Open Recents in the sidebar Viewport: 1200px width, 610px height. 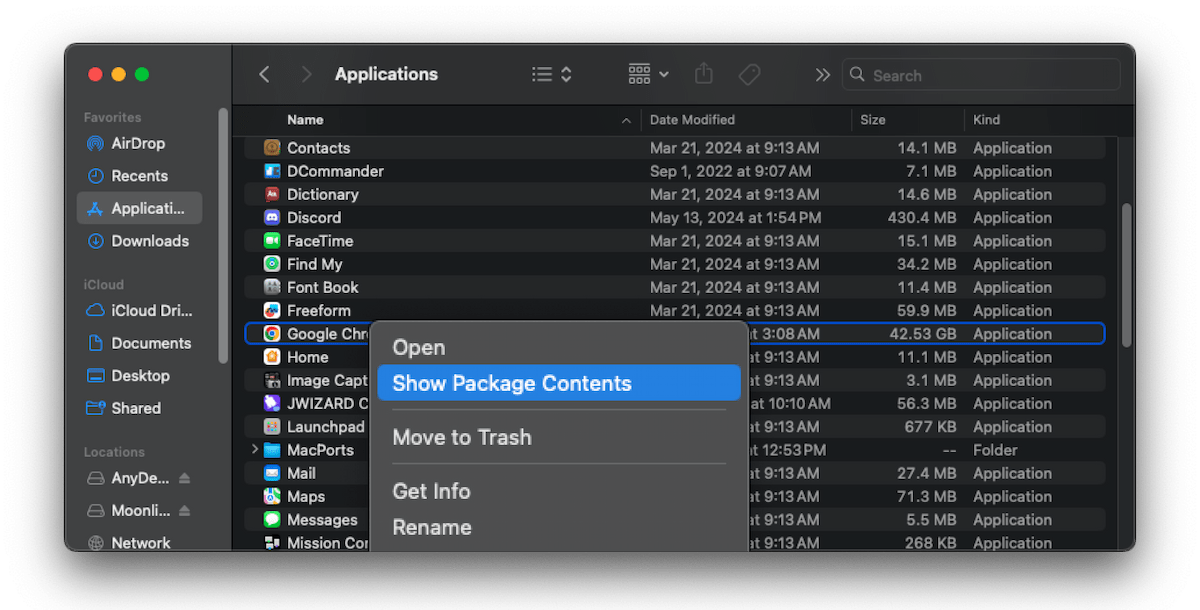[139, 175]
